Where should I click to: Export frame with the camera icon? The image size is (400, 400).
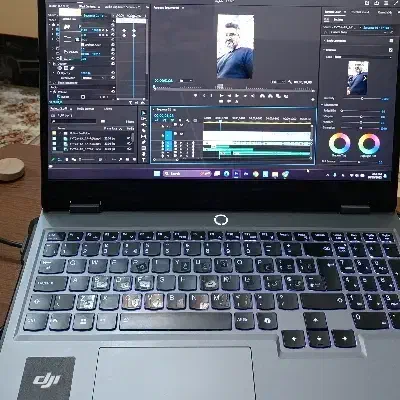[278, 96]
